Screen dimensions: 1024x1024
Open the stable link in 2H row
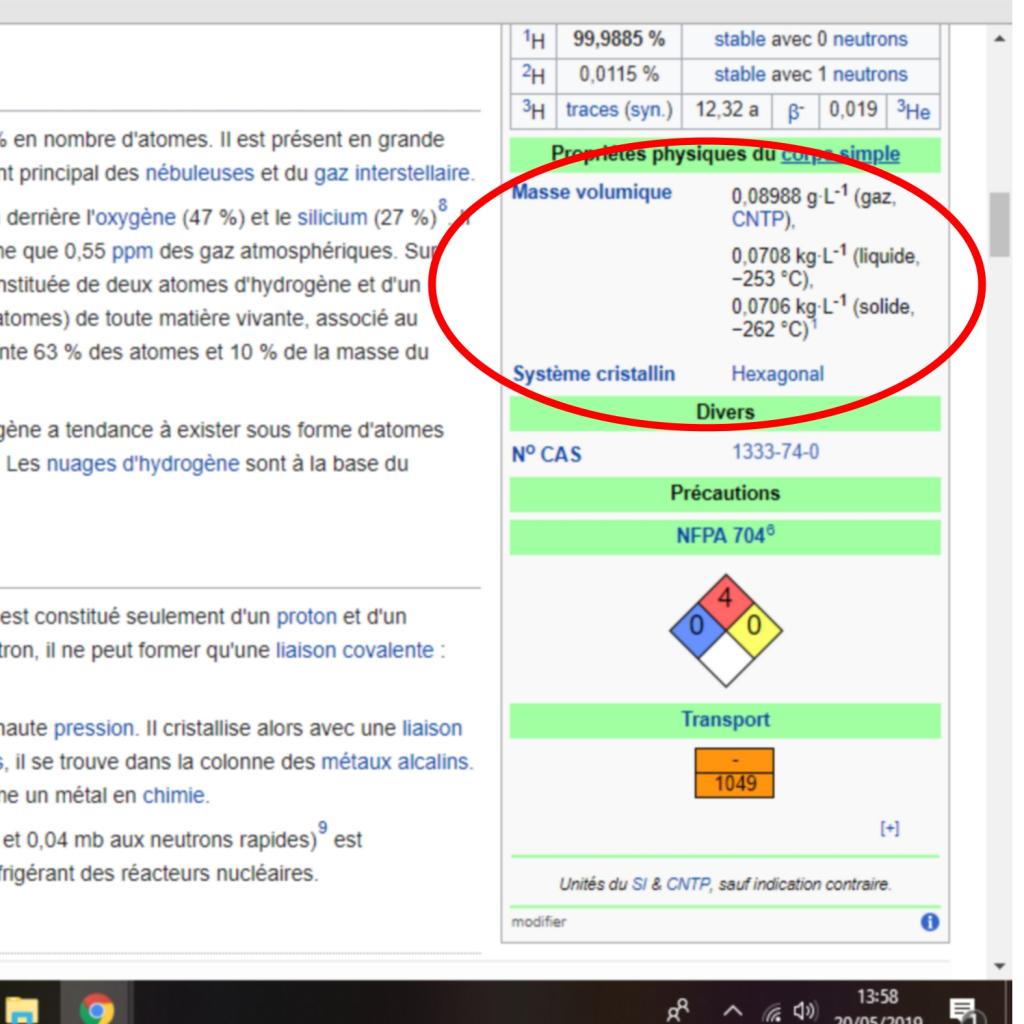coord(739,74)
